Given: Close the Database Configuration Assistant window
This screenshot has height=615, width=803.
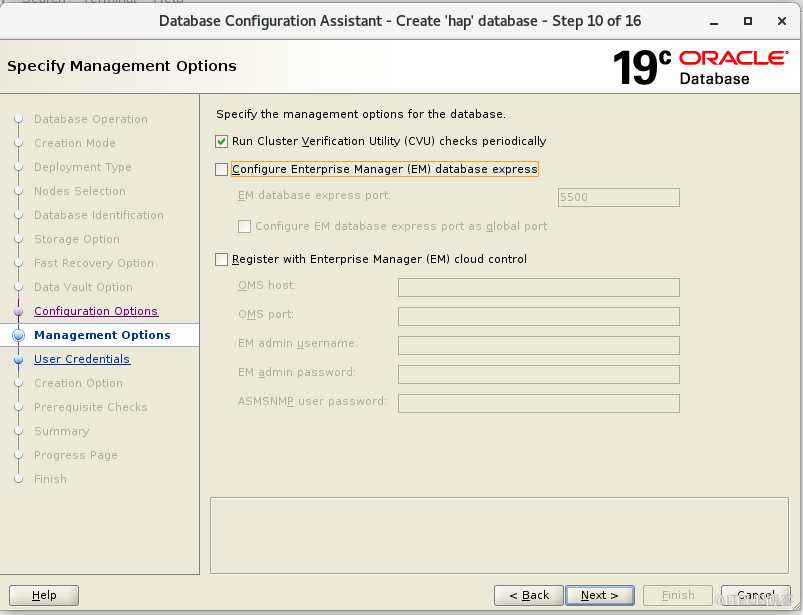Looking at the screenshot, I should click(781, 22).
